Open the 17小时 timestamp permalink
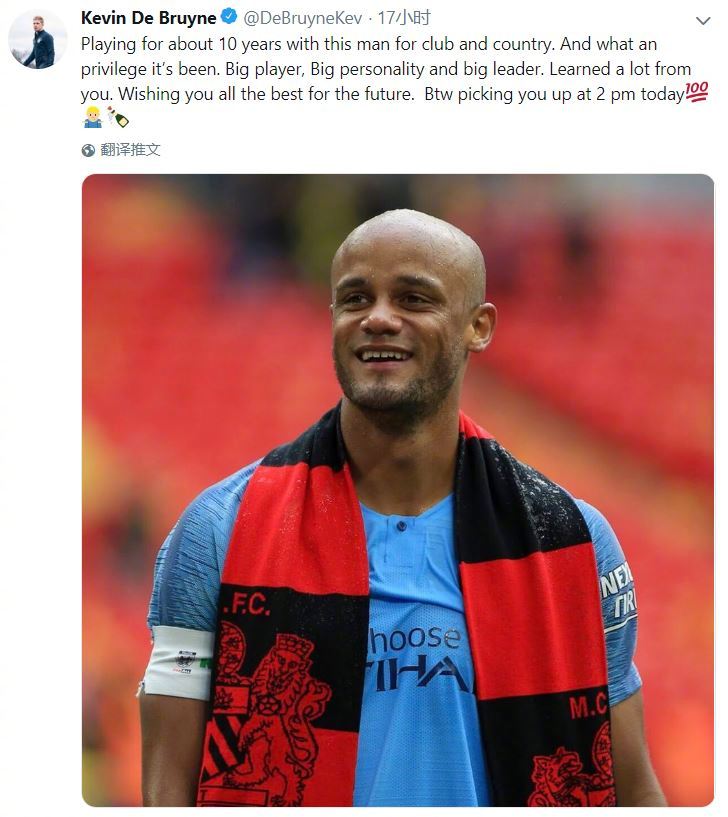Screen dimensions: 728x817 tap(404, 18)
